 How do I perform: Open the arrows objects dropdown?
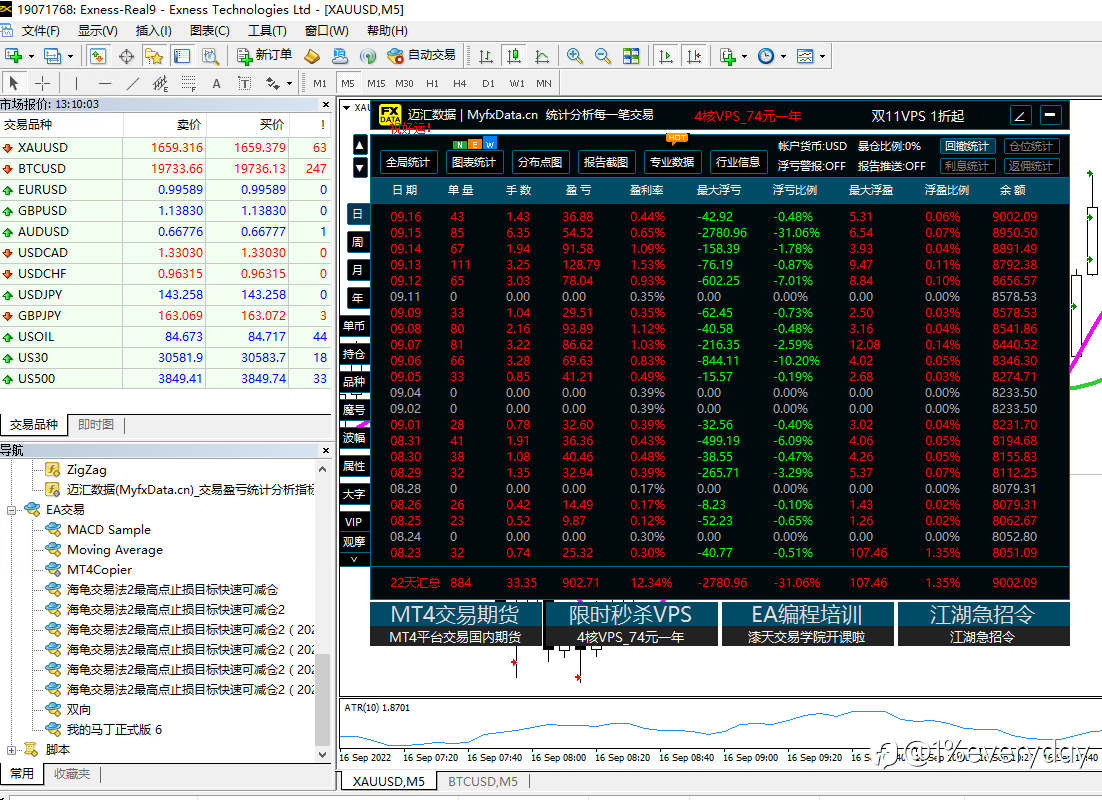[x=290, y=83]
